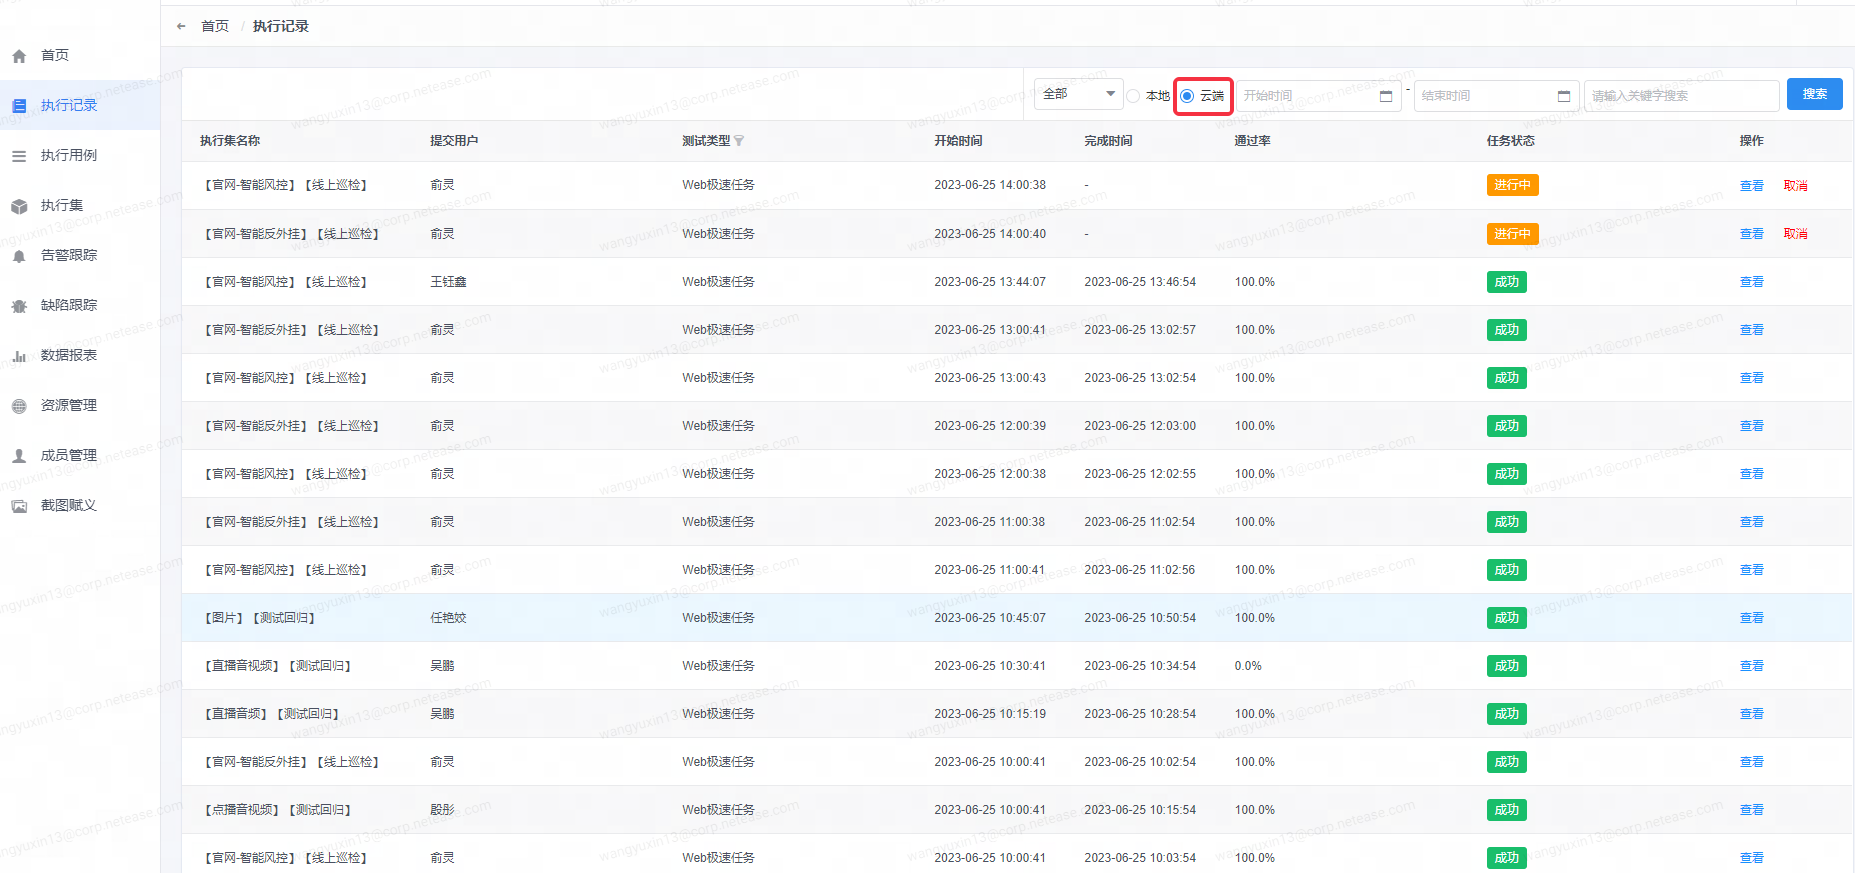Cancel the task started at 14:00:40

pos(1796,234)
